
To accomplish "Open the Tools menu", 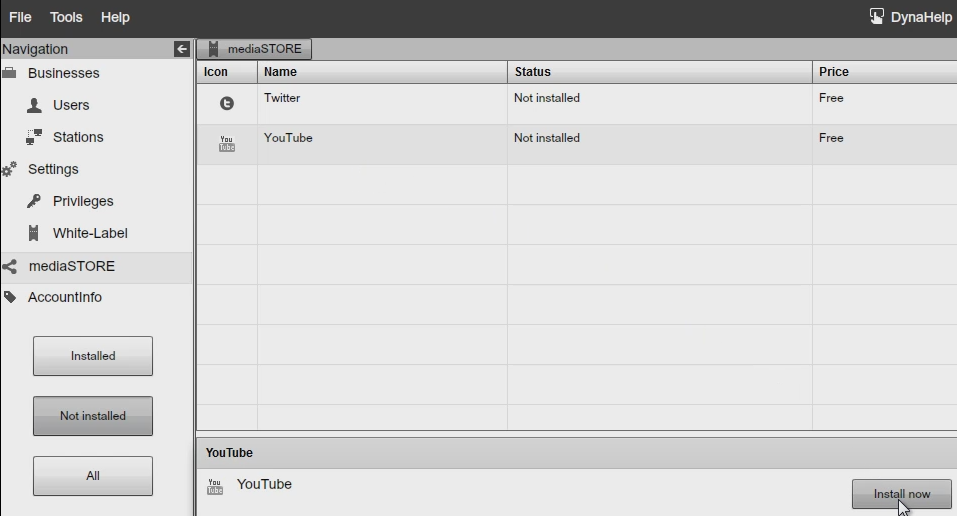I will tap(66, 17).
